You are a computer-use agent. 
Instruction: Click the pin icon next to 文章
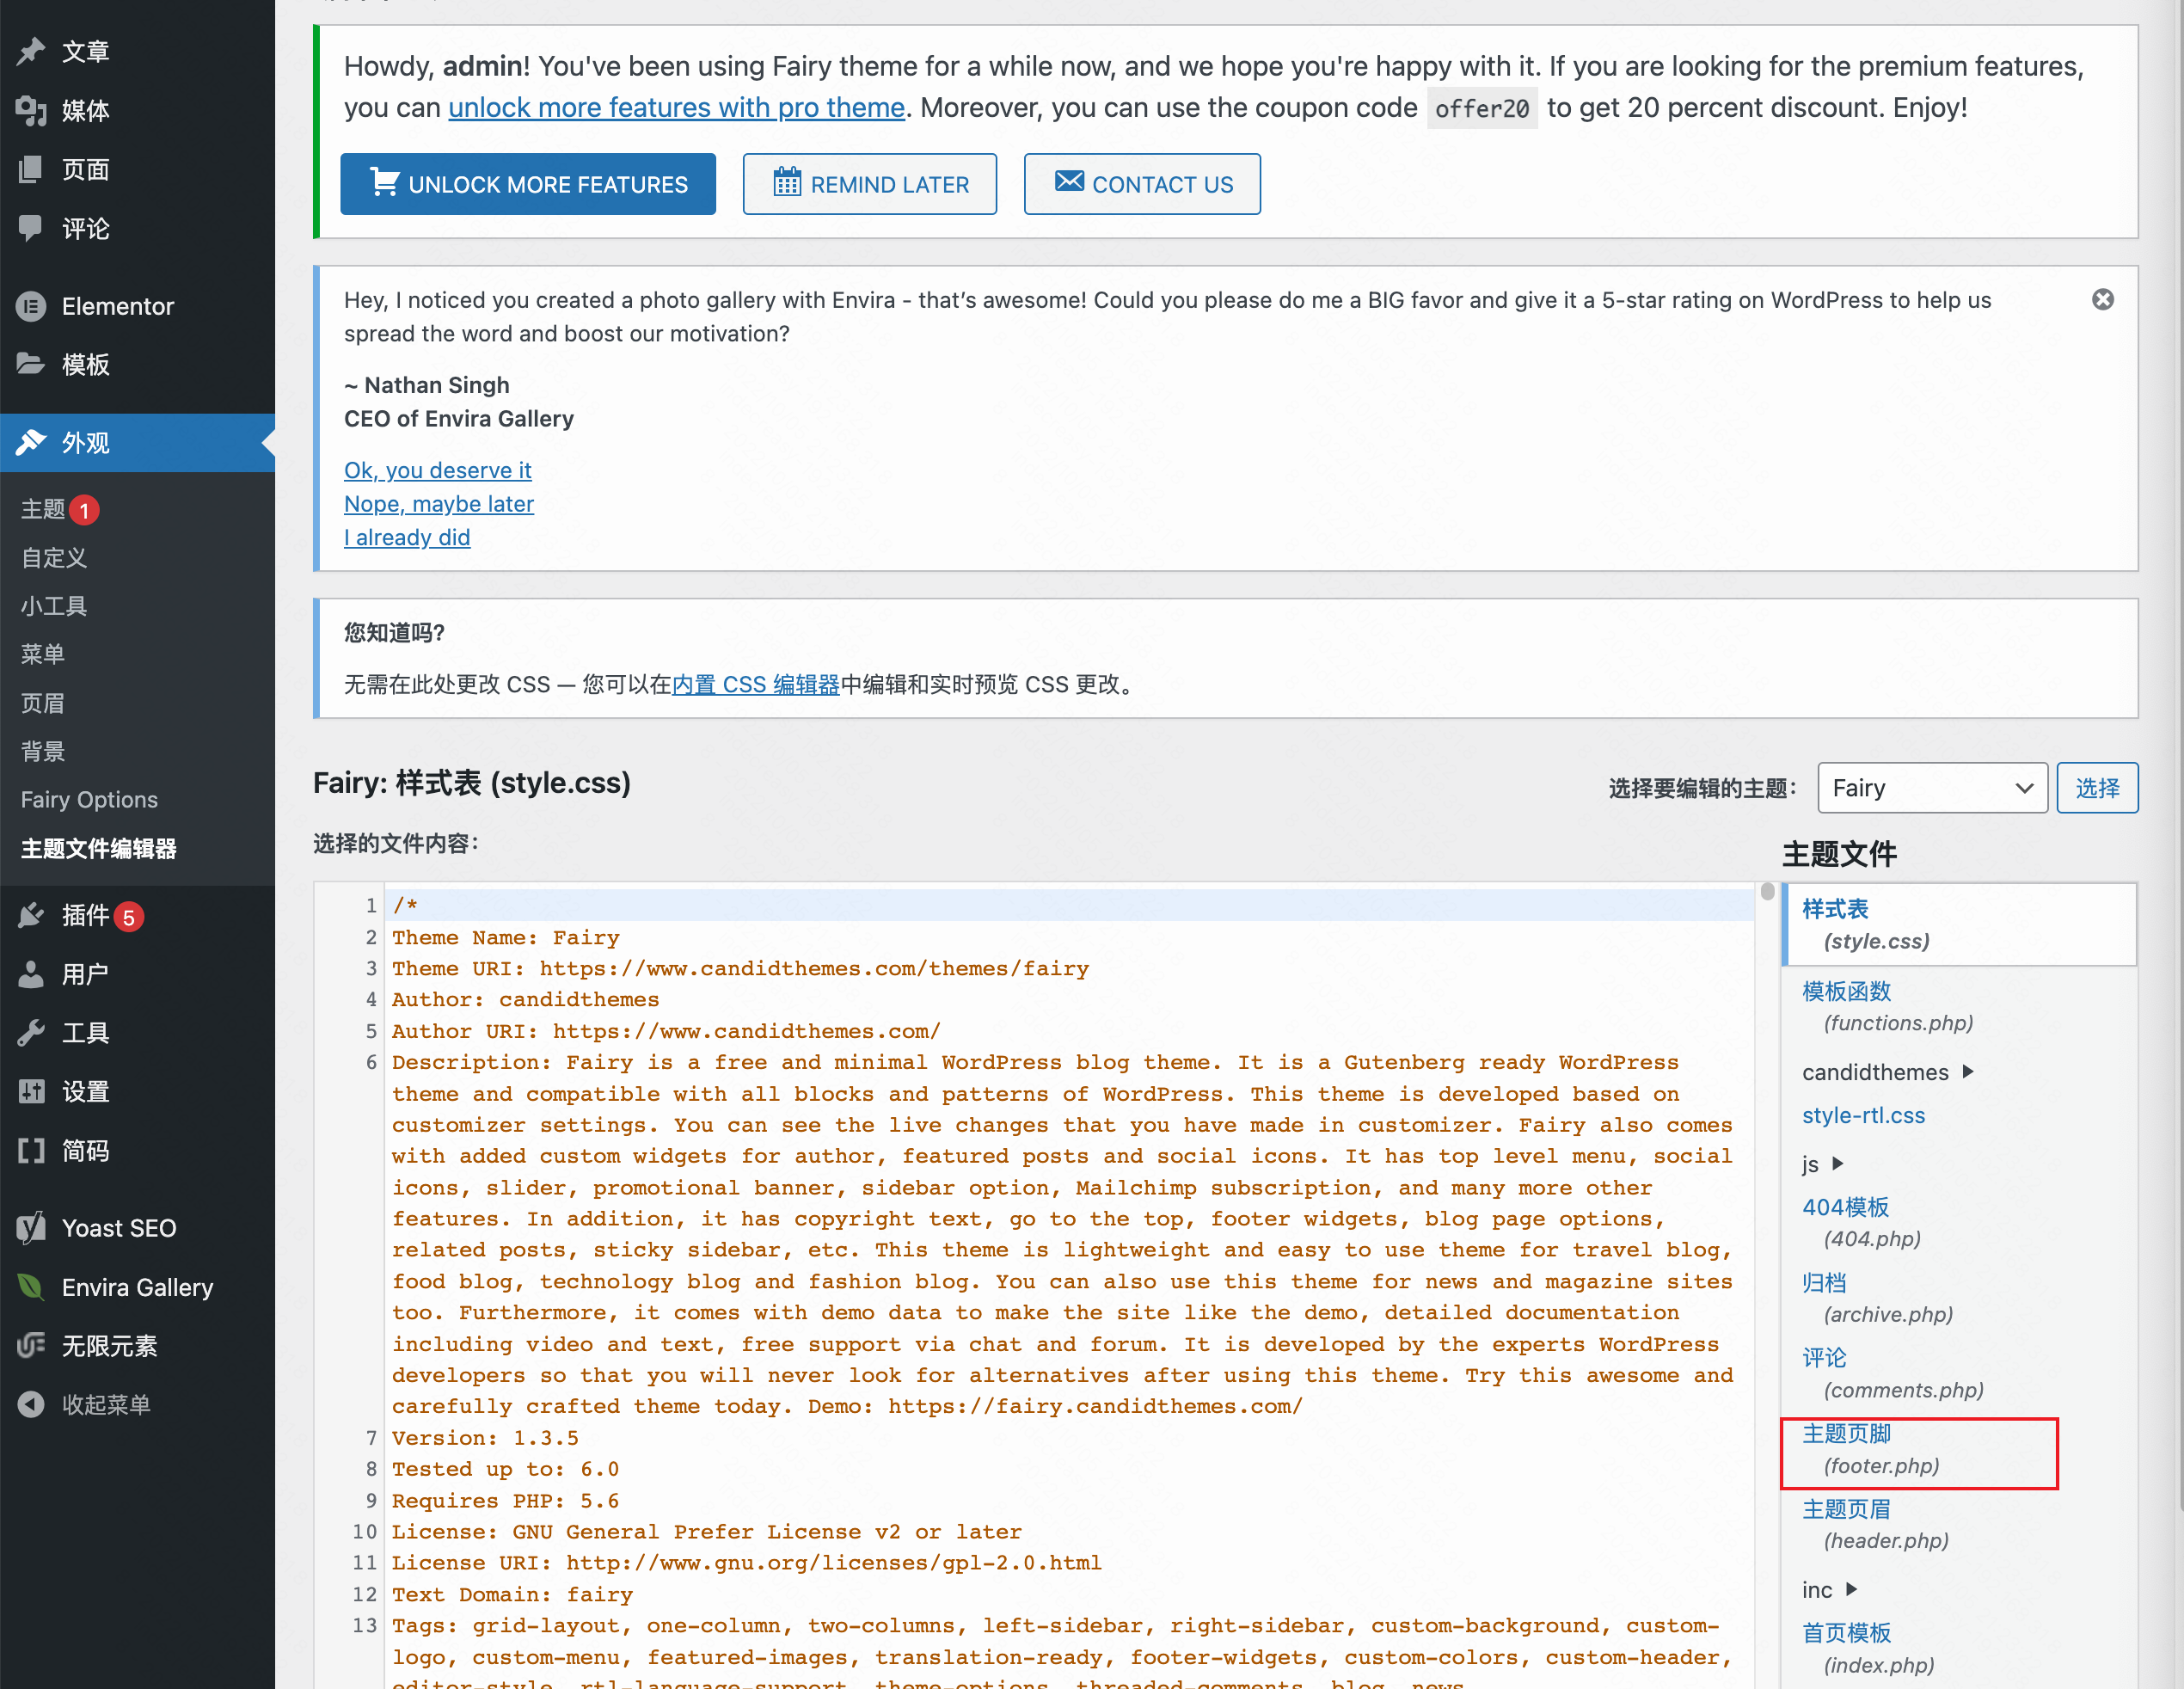pos(31,51)
